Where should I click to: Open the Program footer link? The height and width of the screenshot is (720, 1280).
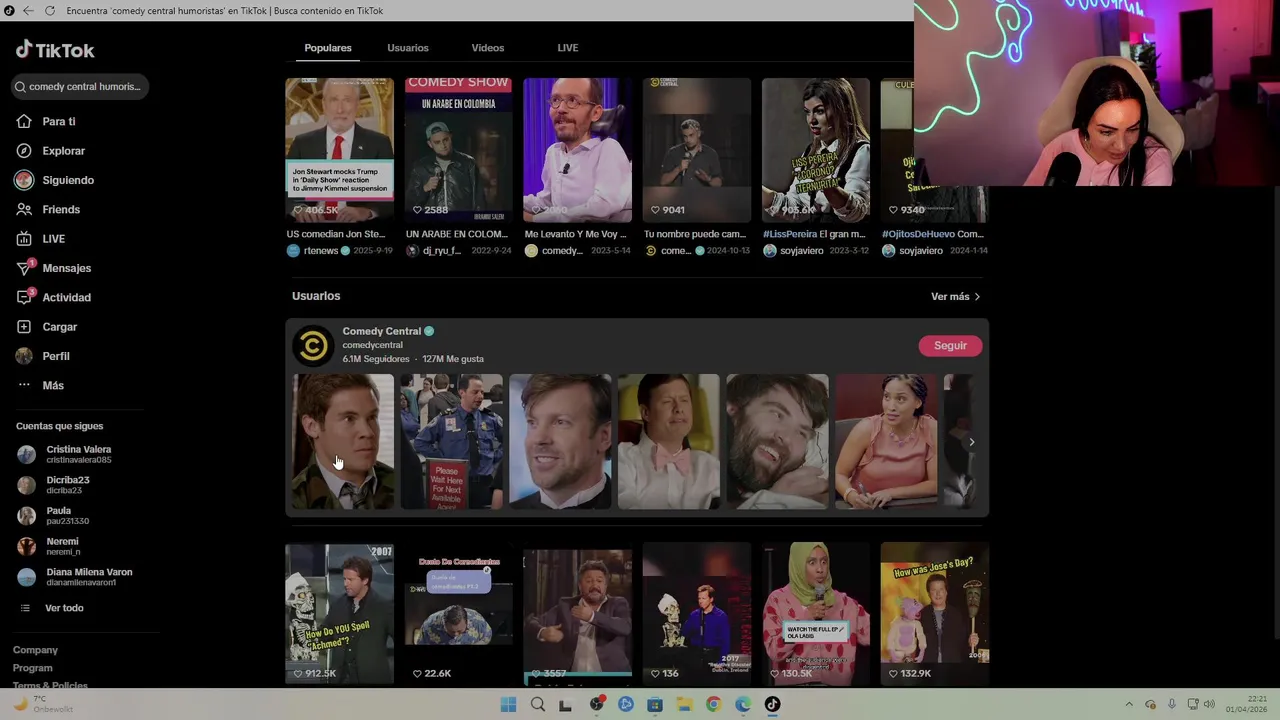(32, 668)
